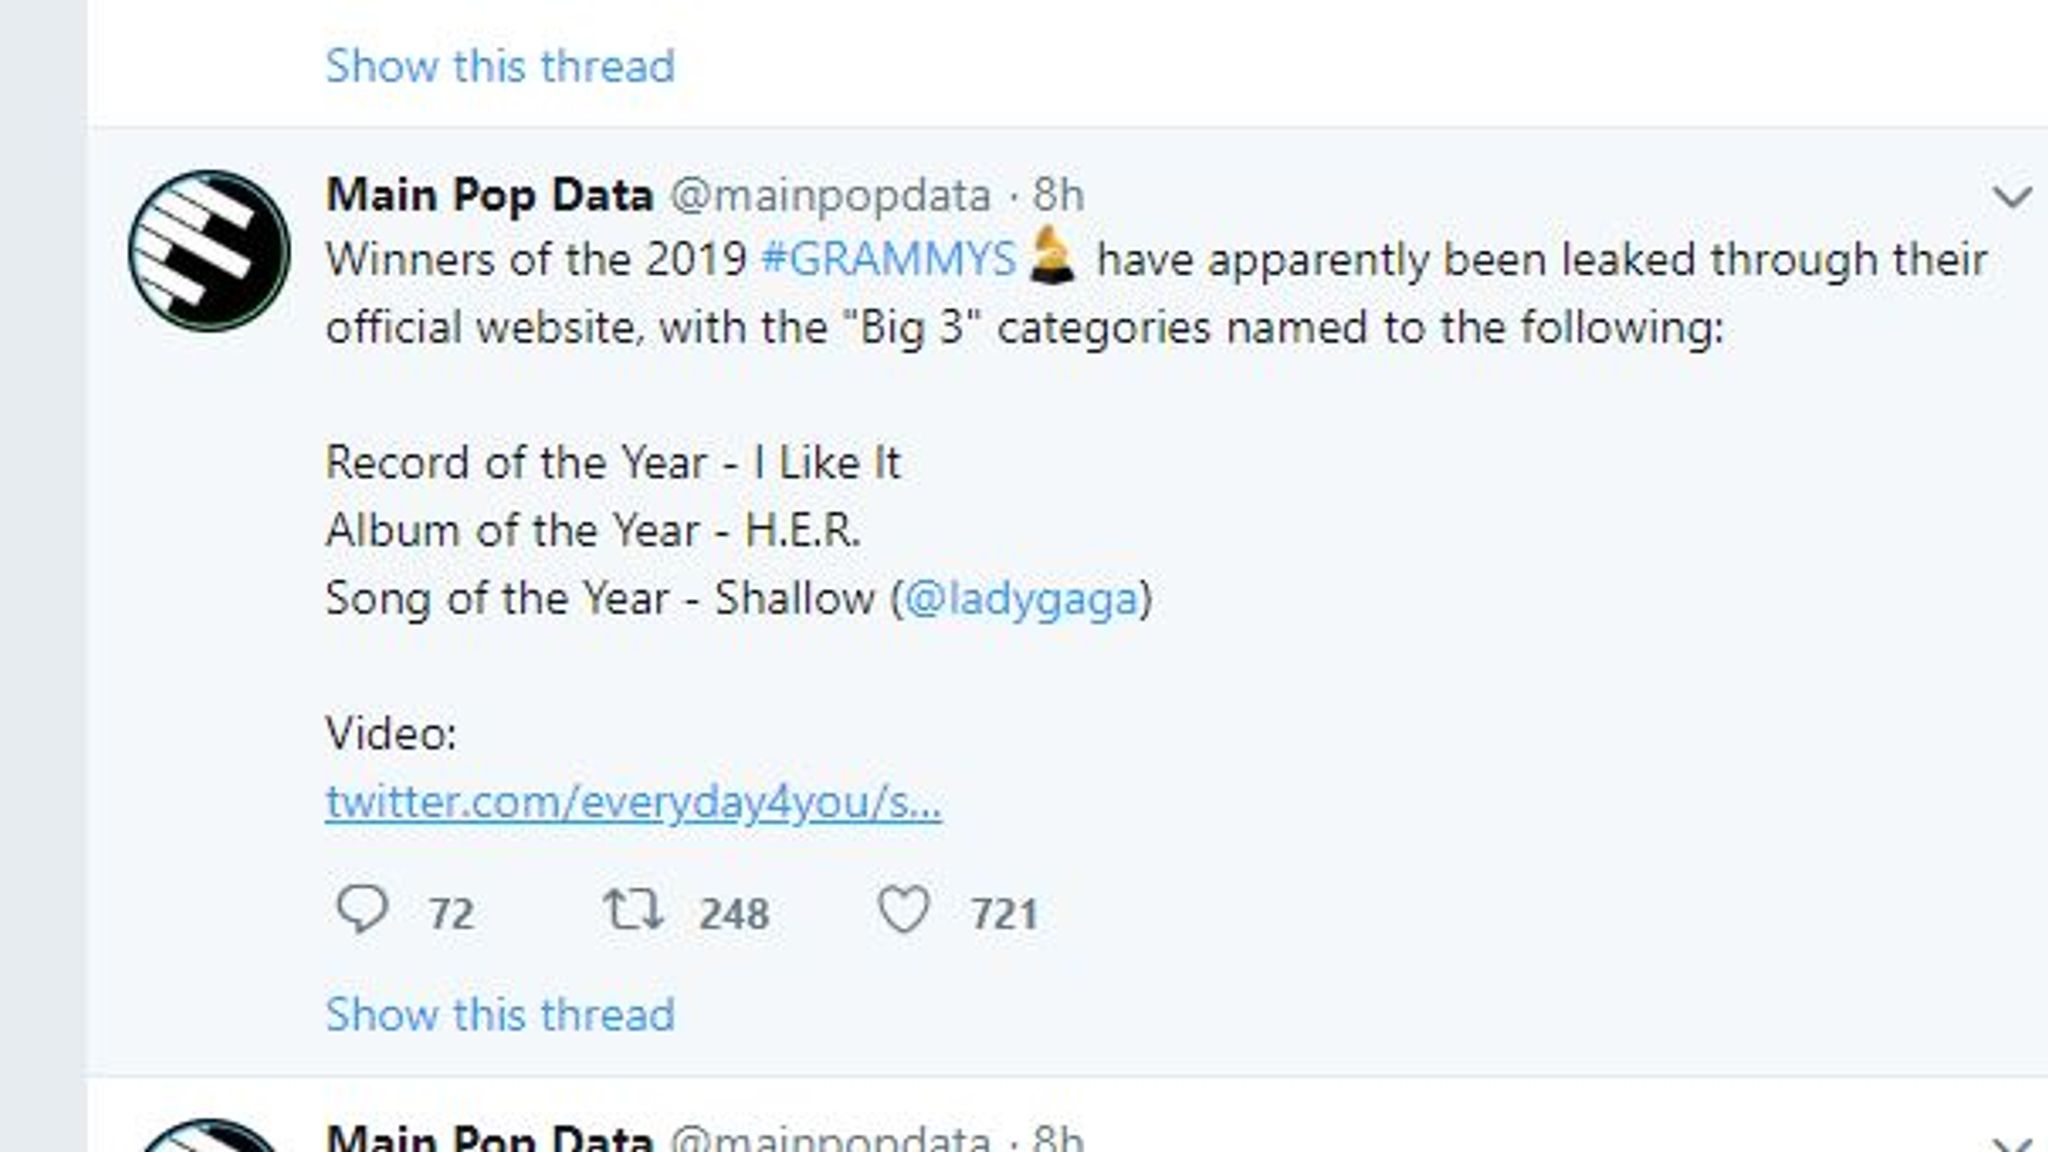Screen dimensions: 2048x1152
Task: Click the 72 replies count
Action: tap(451, 914)
